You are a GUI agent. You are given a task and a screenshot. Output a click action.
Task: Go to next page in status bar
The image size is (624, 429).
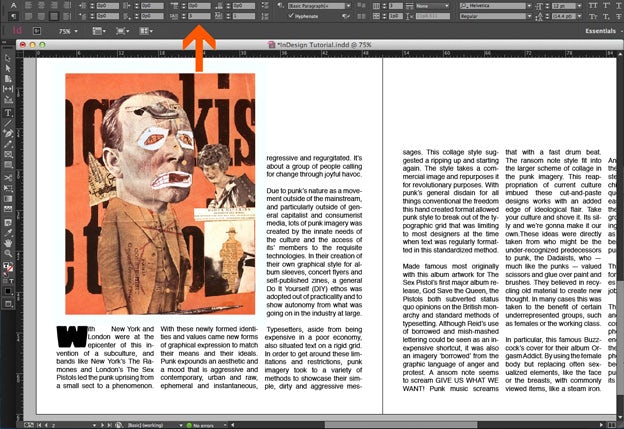[x=103, y=425]
